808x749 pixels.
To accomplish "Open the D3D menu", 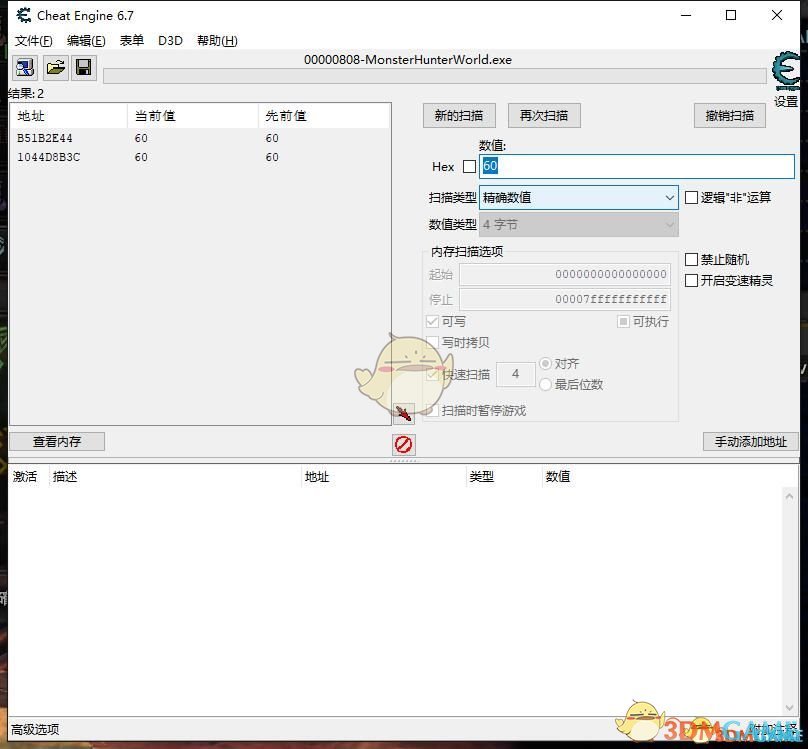I will (170, 41).
